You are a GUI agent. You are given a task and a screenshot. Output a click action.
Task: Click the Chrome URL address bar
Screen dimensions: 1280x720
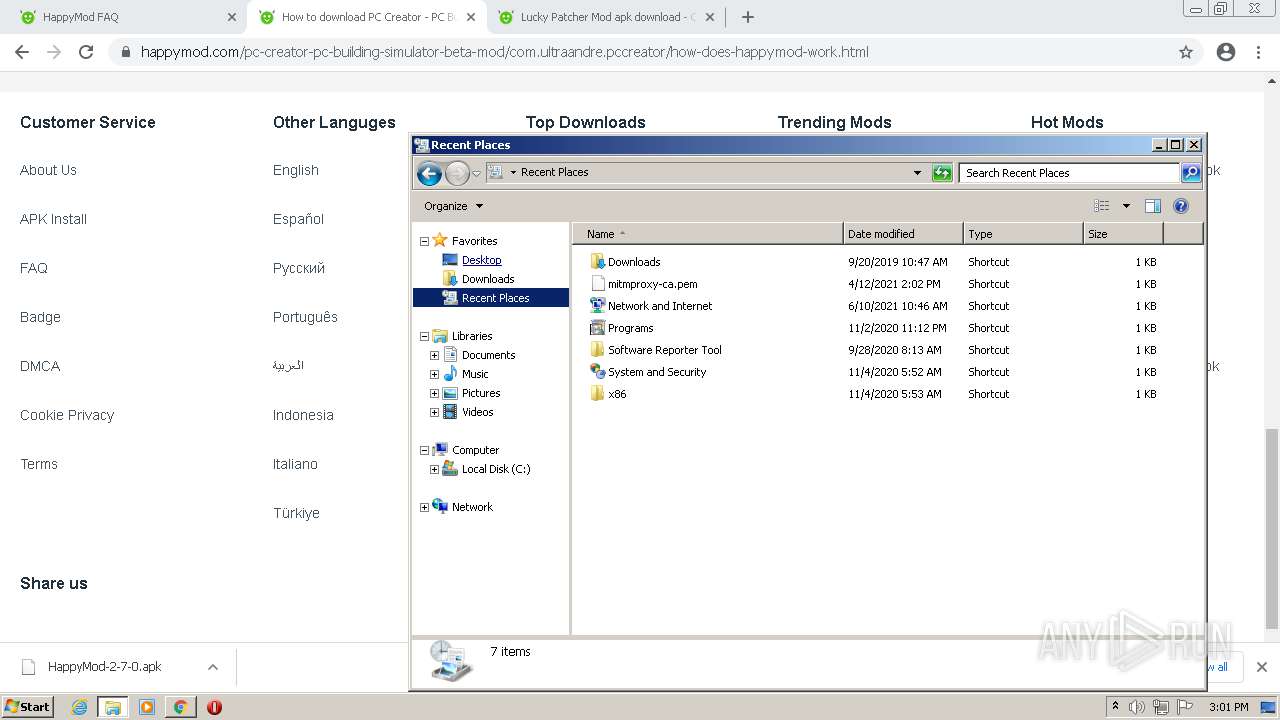click(640, 52)
